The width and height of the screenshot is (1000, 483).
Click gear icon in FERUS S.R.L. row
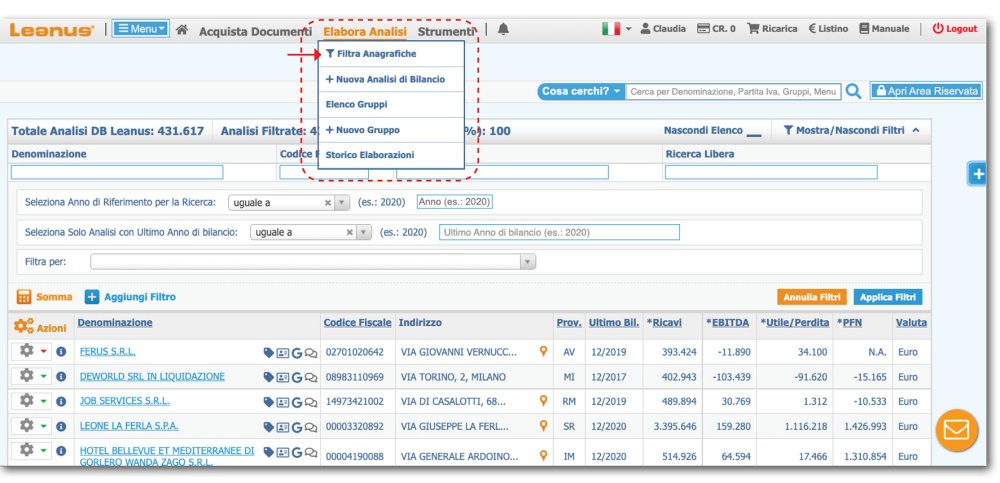click(x=26, y=351)
